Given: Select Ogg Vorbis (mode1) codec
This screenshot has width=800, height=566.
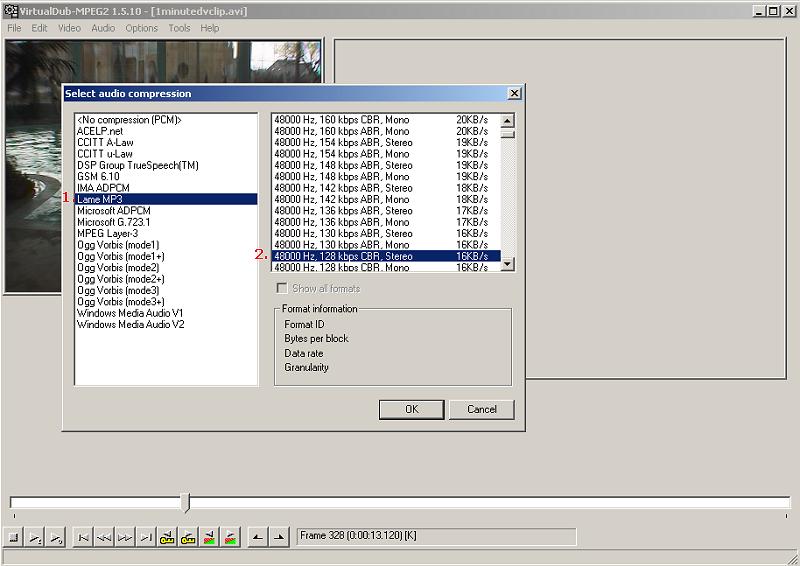Looking at the screenshot, I should coord(166,245).
